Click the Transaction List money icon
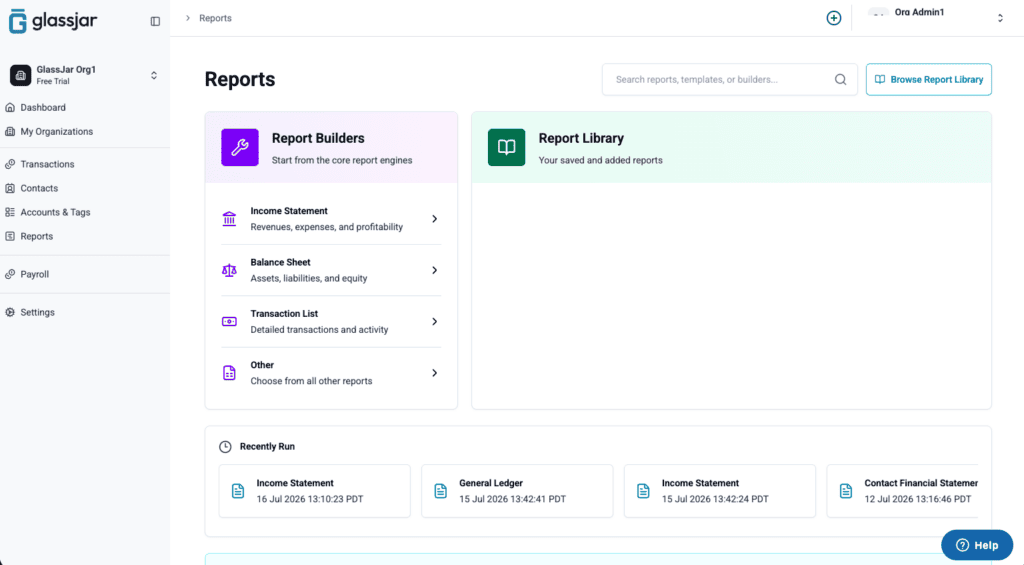Image resolution: width=1024 pixels, height=565 pixels. (x=229, y=321)
